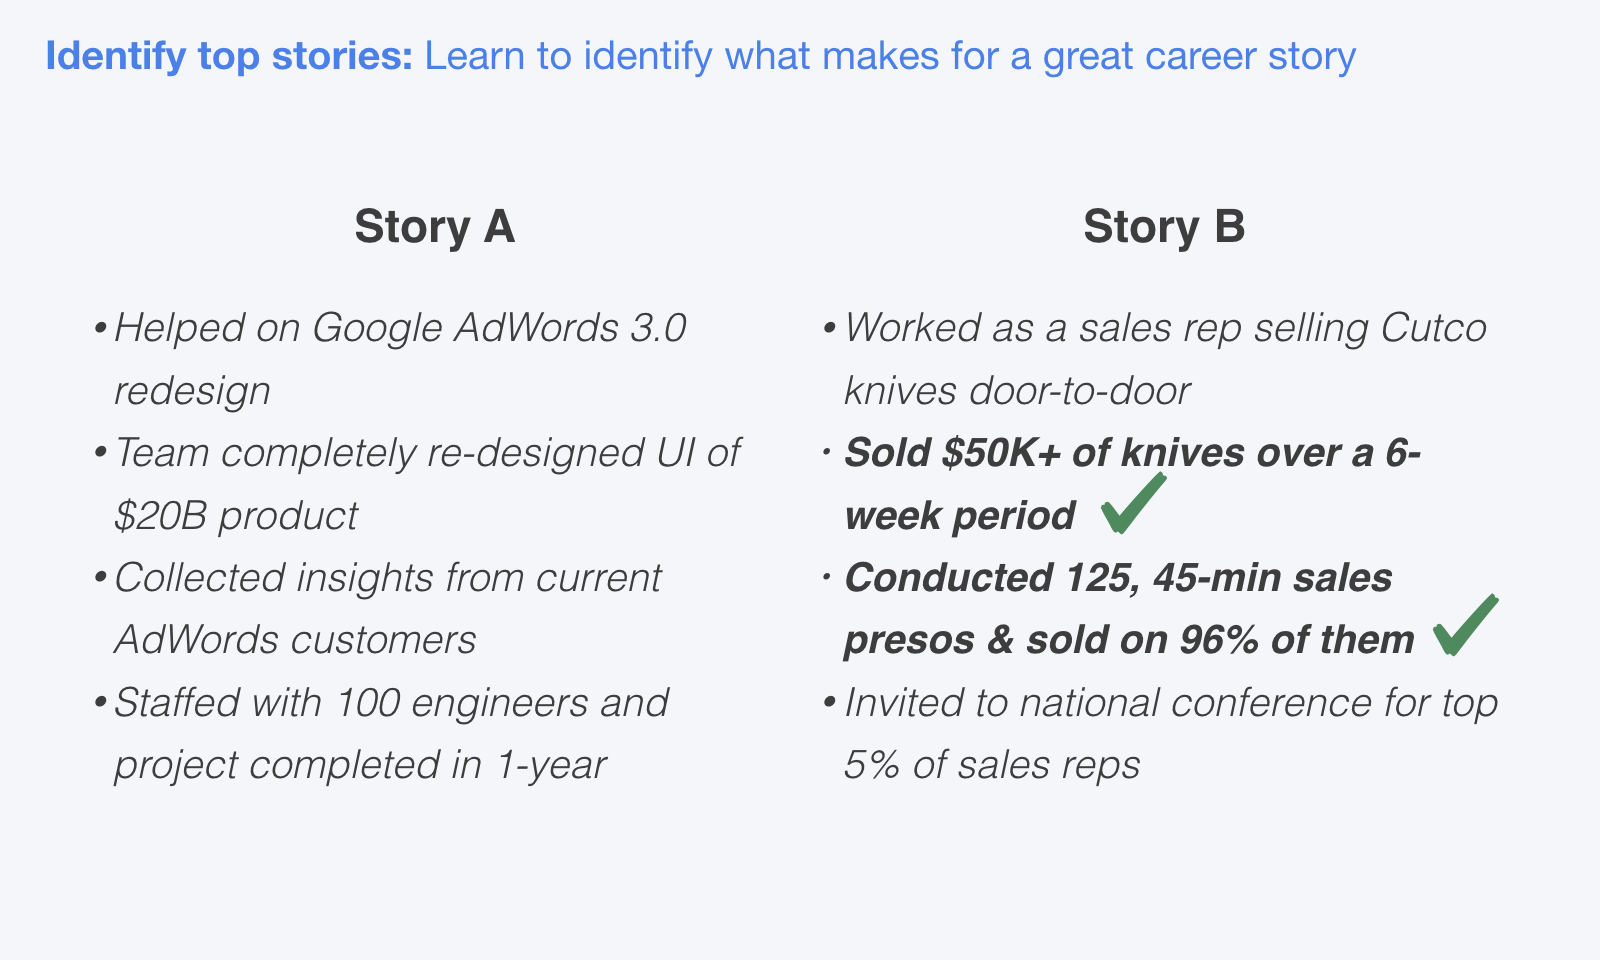1600x960 pixels.
Task: Select bold "Conducted 125, 45-min sales" line
Action: (x=1118, y=578)
